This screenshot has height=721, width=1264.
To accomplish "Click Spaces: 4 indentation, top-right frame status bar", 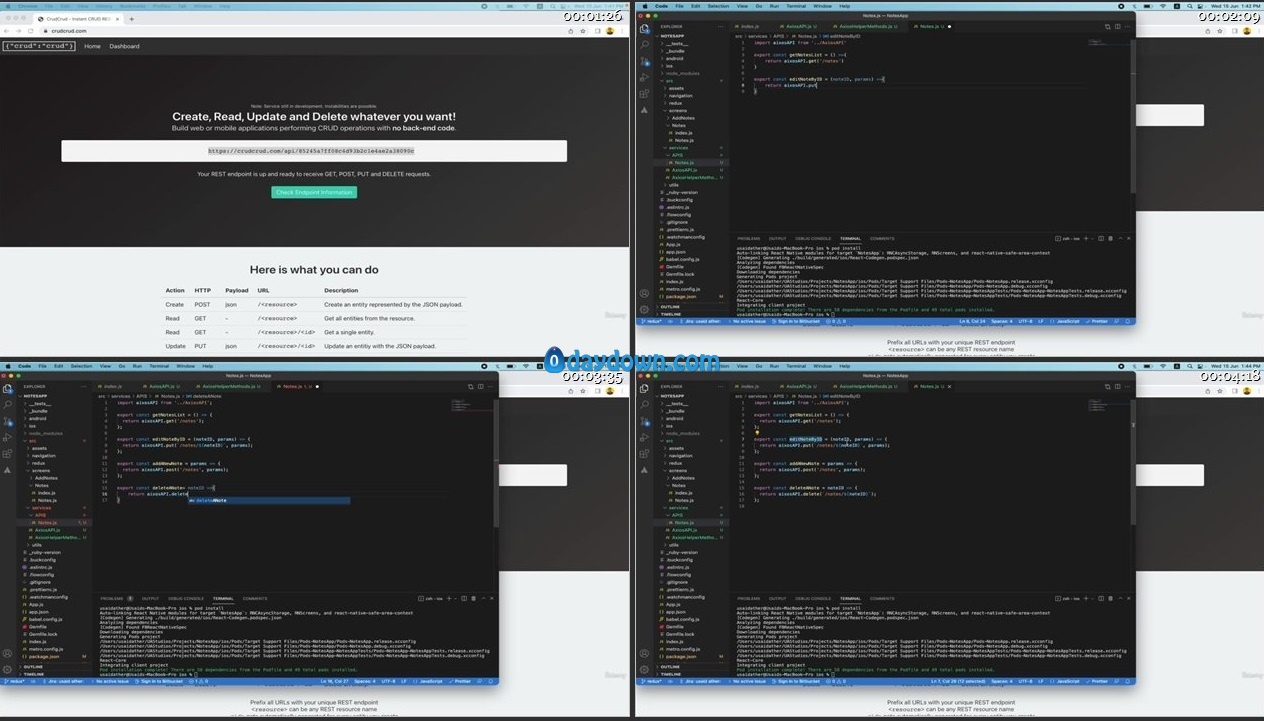I will click(1004, 321).
